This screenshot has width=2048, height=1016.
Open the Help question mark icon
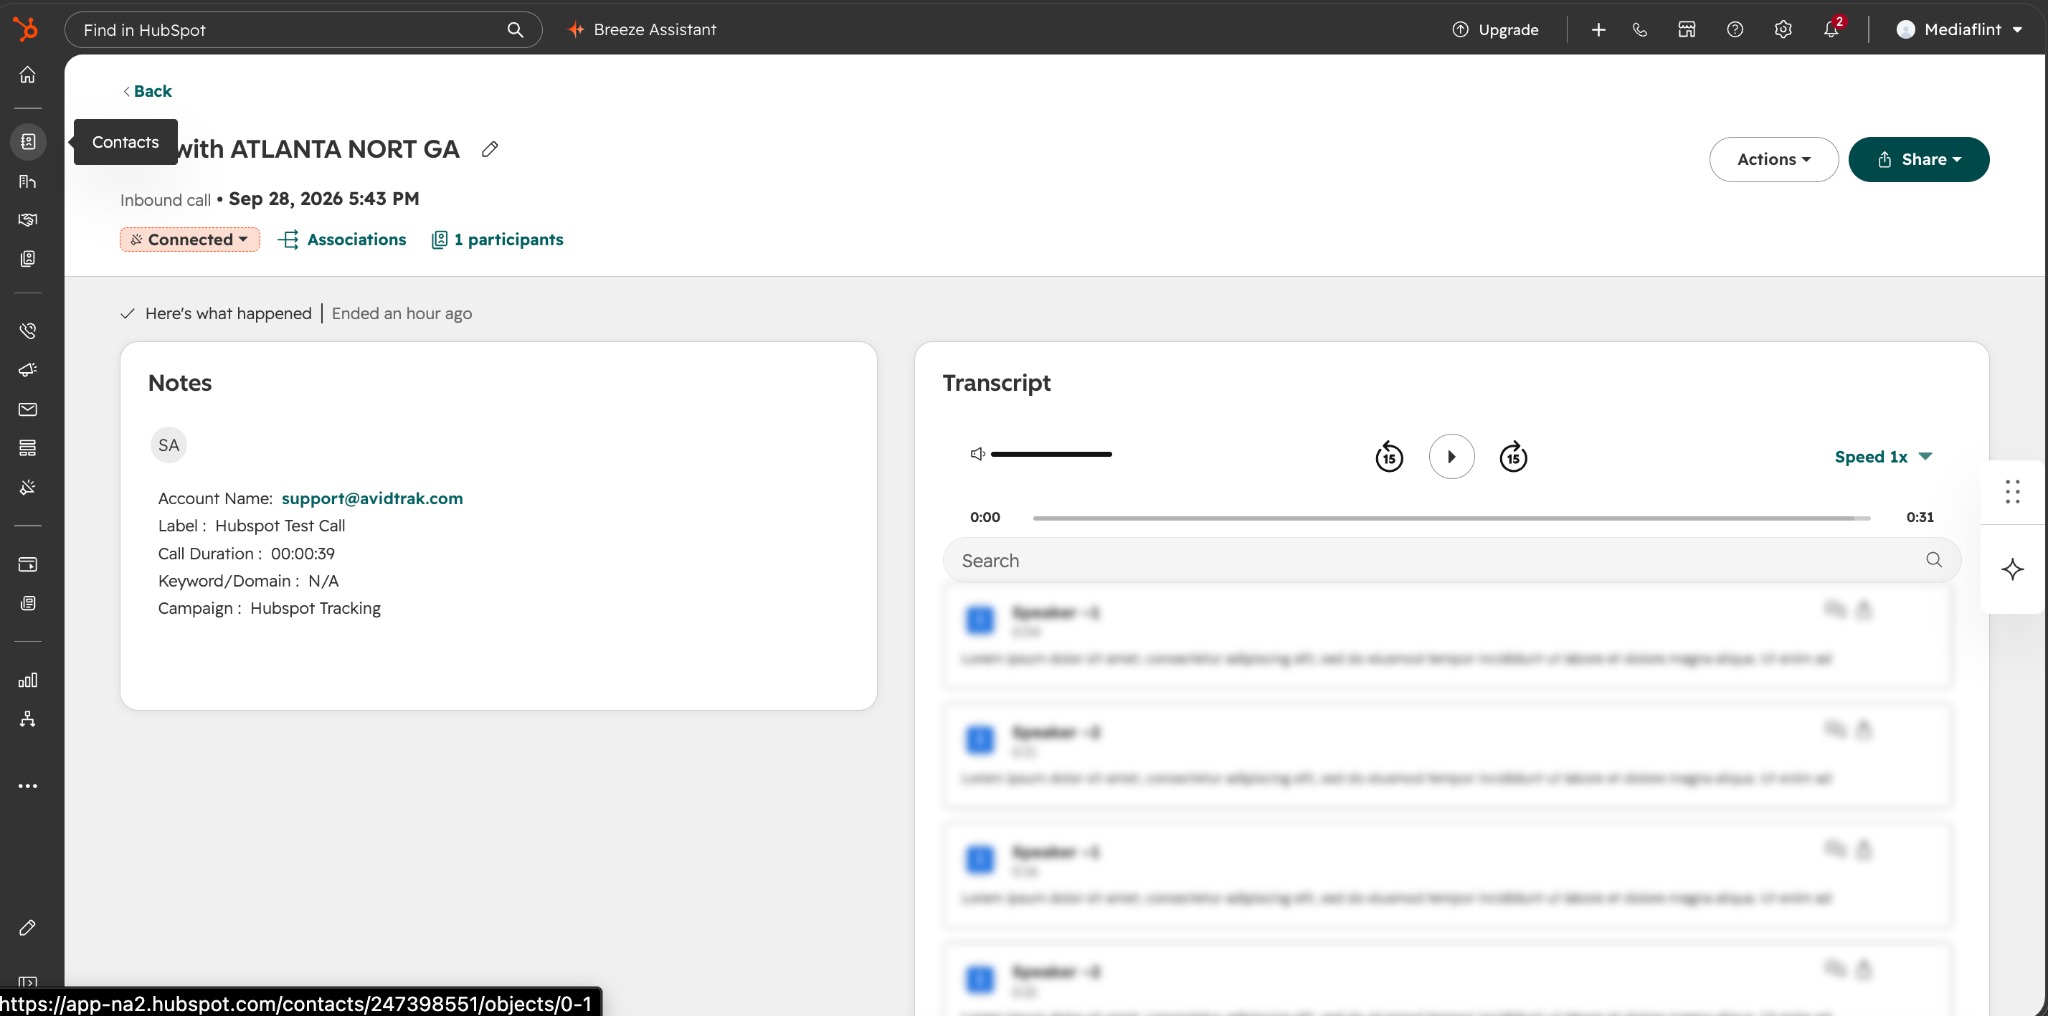(1735, 30)
